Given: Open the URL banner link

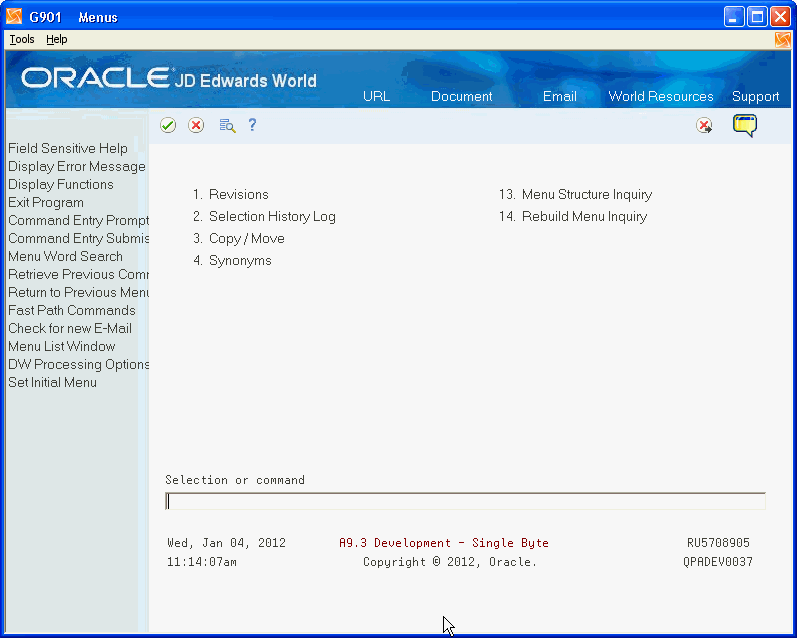Looking at the screenshot, I should 376,96.
